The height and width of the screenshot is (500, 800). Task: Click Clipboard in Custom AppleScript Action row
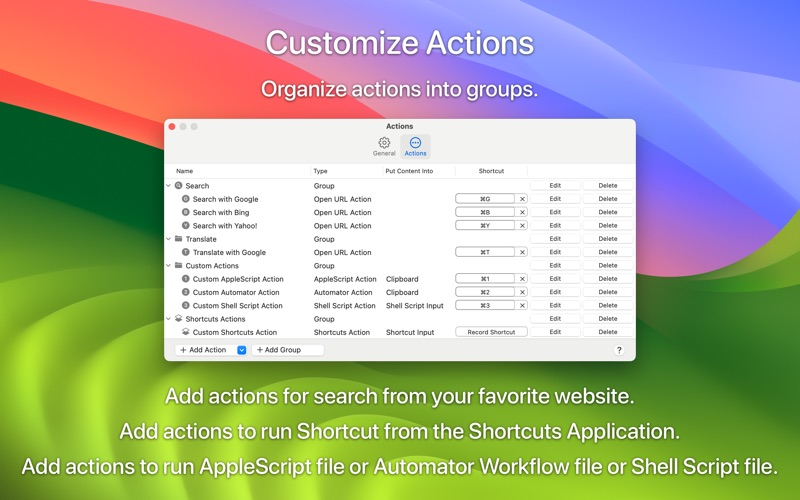coord(402,279)
